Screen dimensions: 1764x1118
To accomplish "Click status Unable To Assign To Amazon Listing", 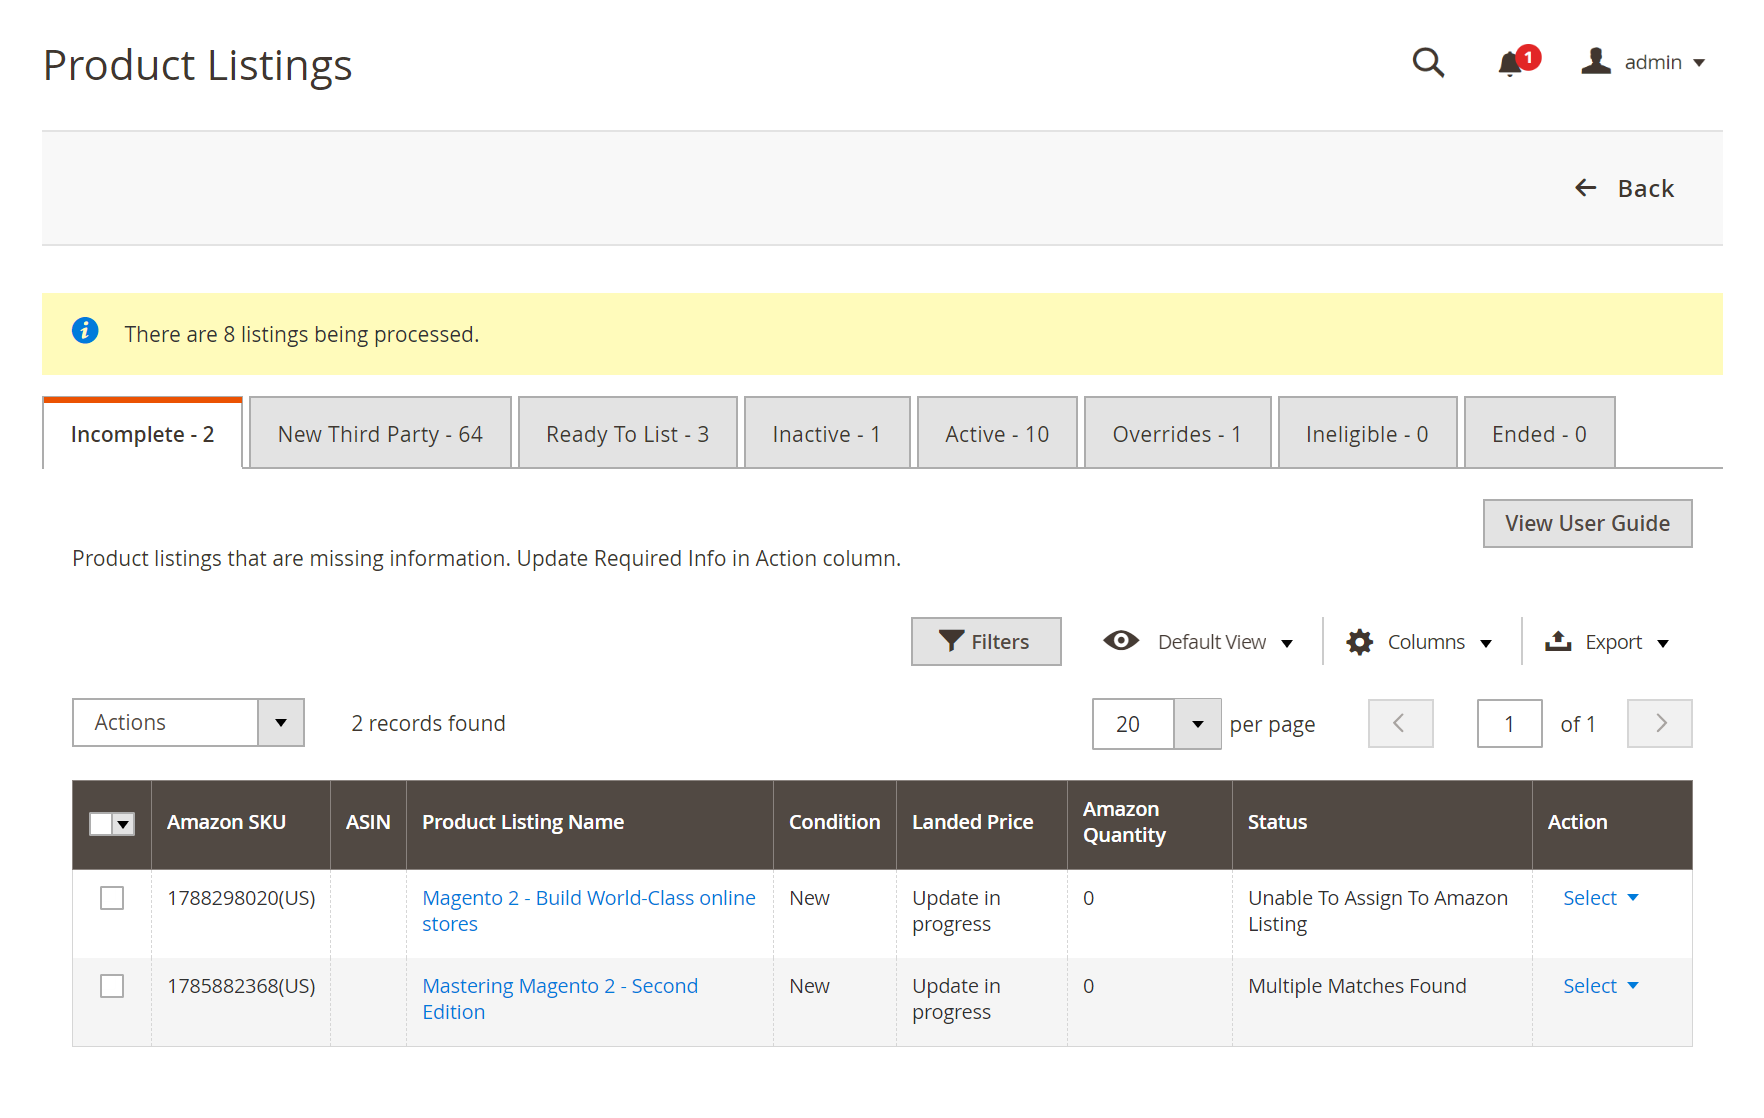I will click(1378, 911).
